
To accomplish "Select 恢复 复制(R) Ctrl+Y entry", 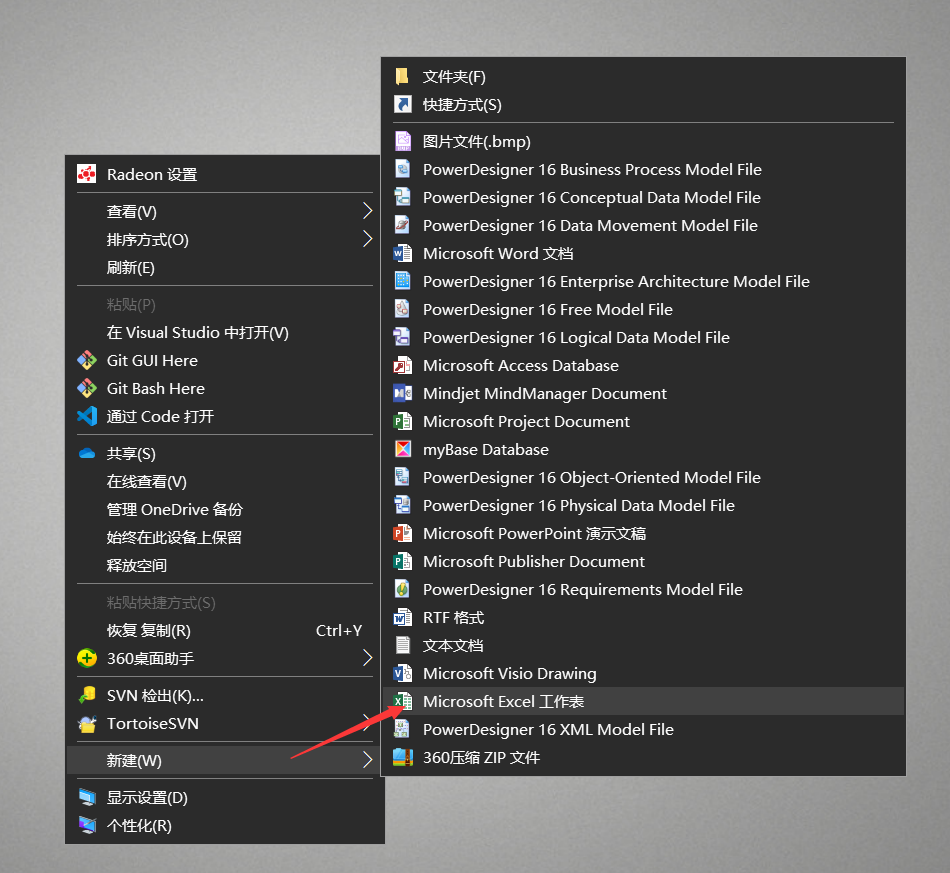I will [225, 631].
